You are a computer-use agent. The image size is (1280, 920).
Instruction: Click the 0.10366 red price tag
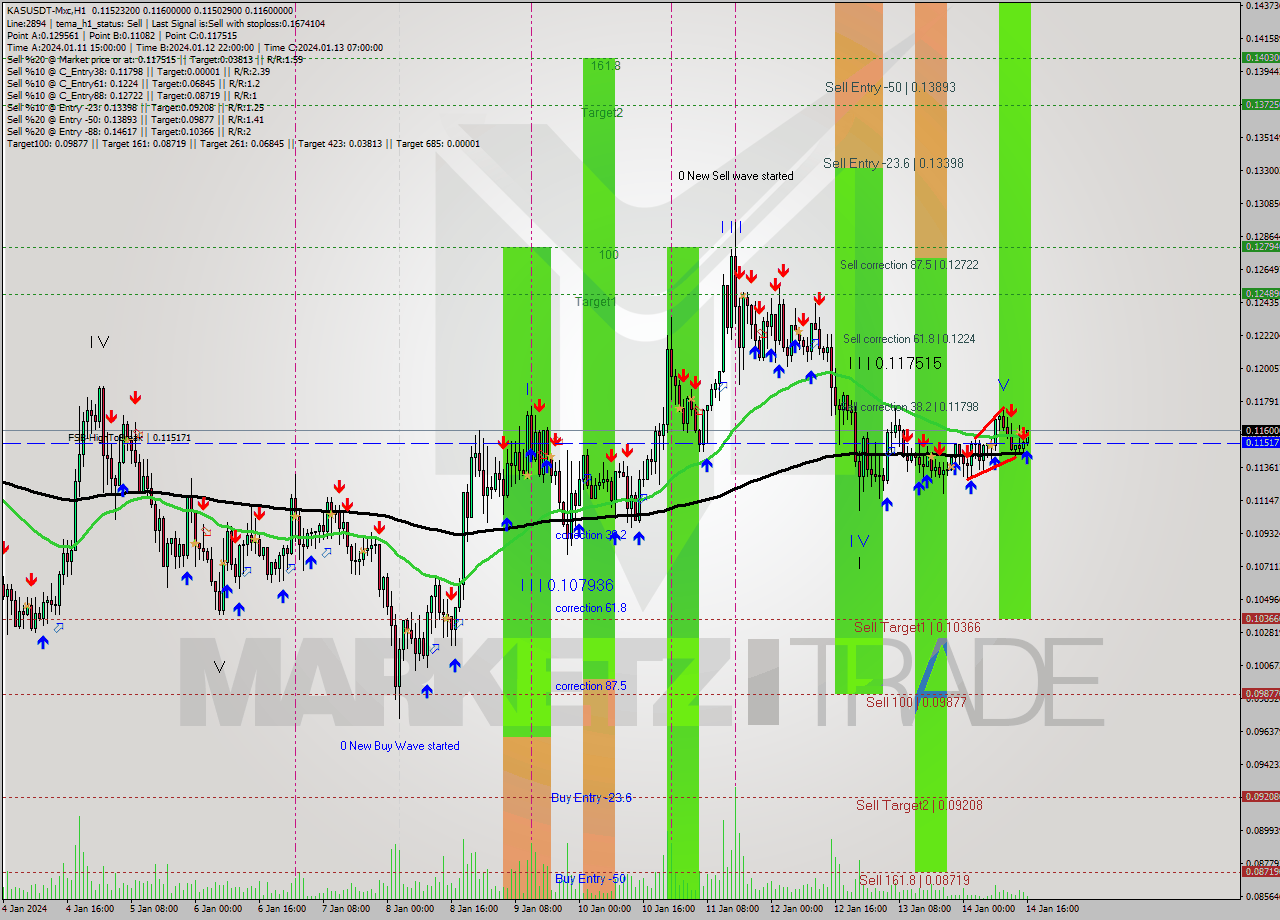click(x=1260, y=618)
